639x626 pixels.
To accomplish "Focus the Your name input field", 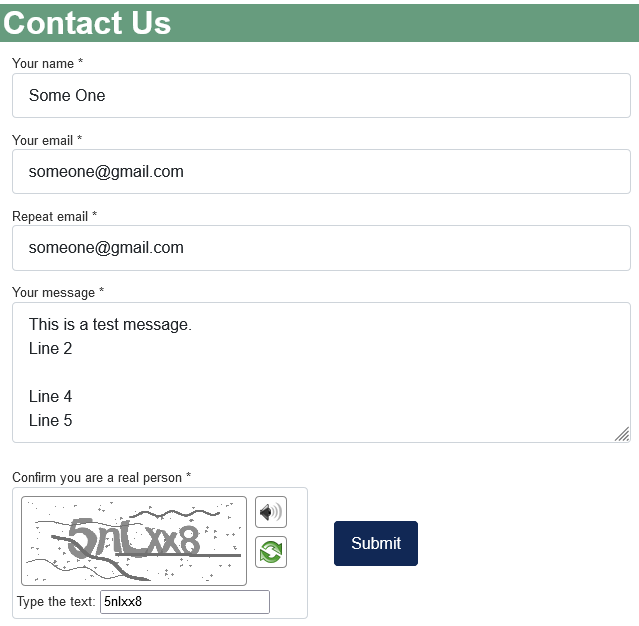I will pos(321,95).
